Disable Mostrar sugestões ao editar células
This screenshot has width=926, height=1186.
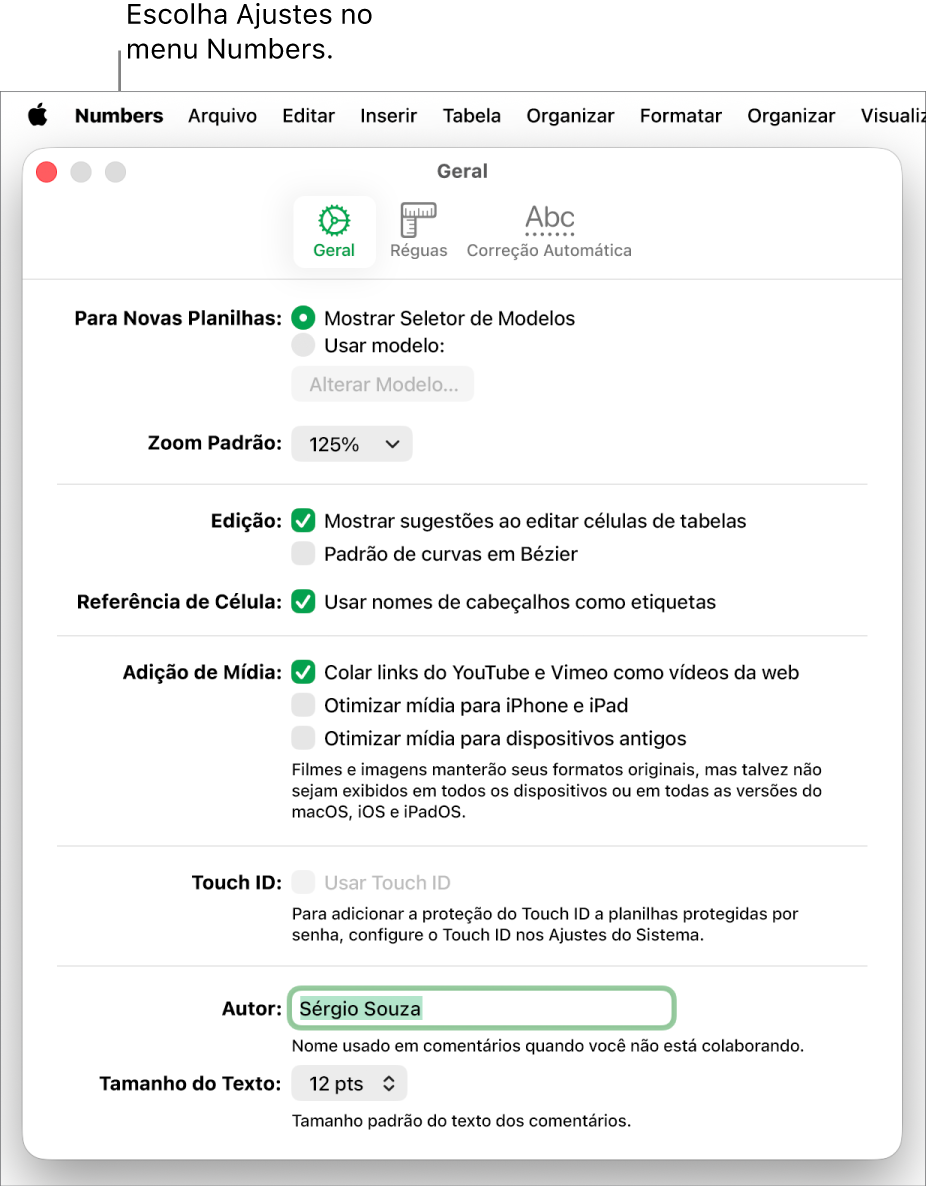303,520
